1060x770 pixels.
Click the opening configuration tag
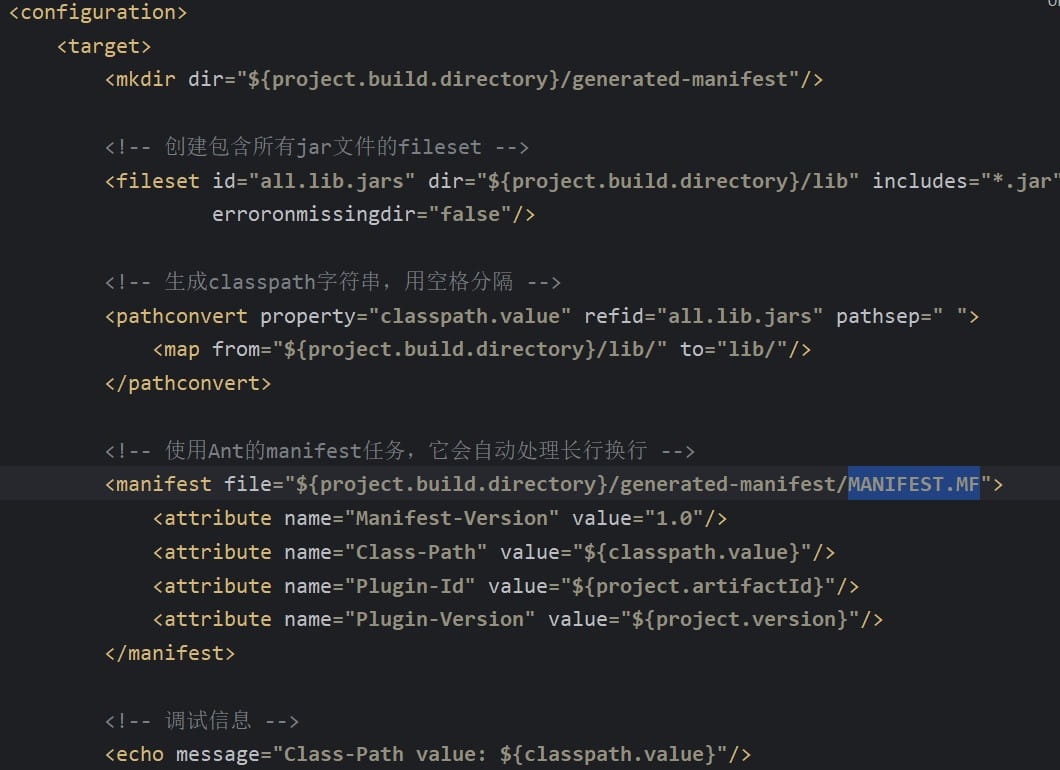(x=97, y=13)
